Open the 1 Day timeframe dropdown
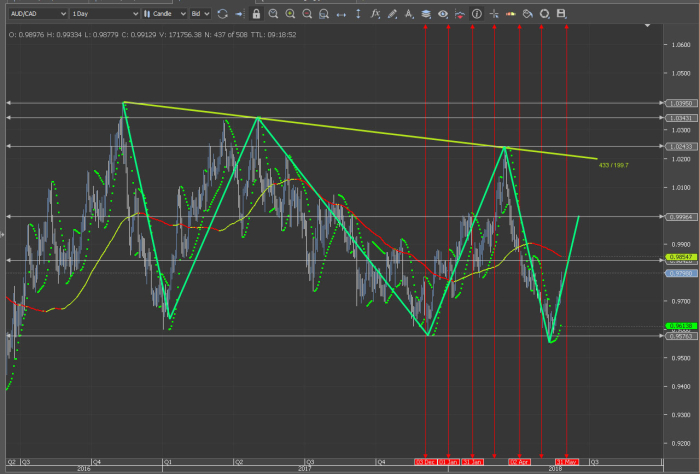This screenshot has width=700, height=474. 105,14
